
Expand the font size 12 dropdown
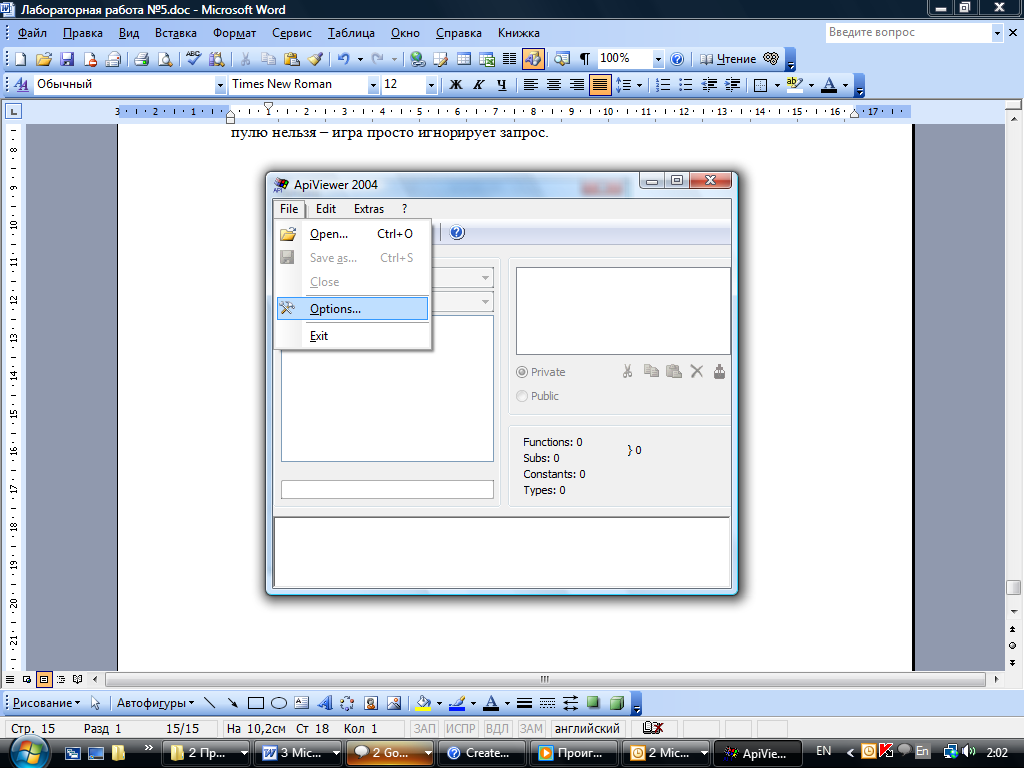430,85
